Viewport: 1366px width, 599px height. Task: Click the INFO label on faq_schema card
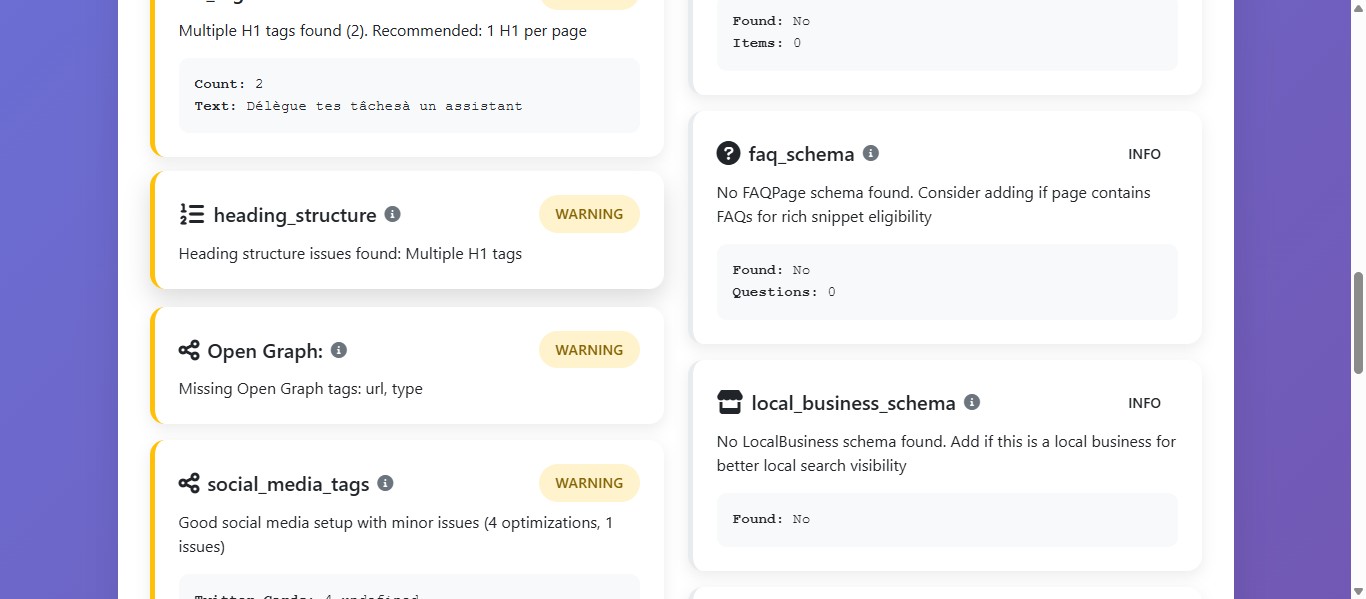click(x=1144, y=153)
